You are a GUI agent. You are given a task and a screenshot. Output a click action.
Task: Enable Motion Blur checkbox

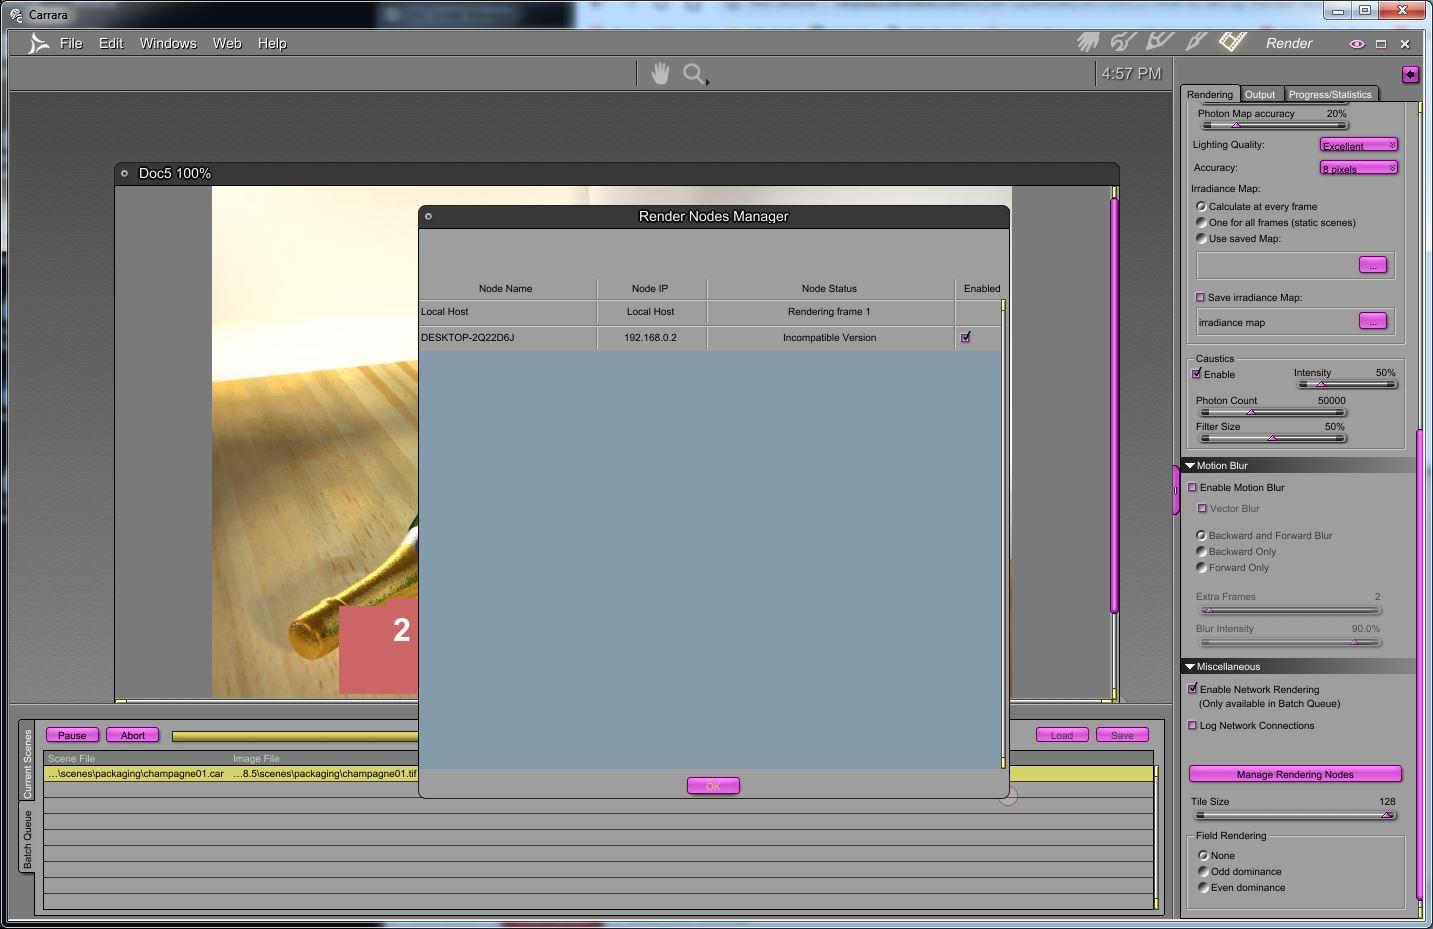click(x=1192, y=487)
